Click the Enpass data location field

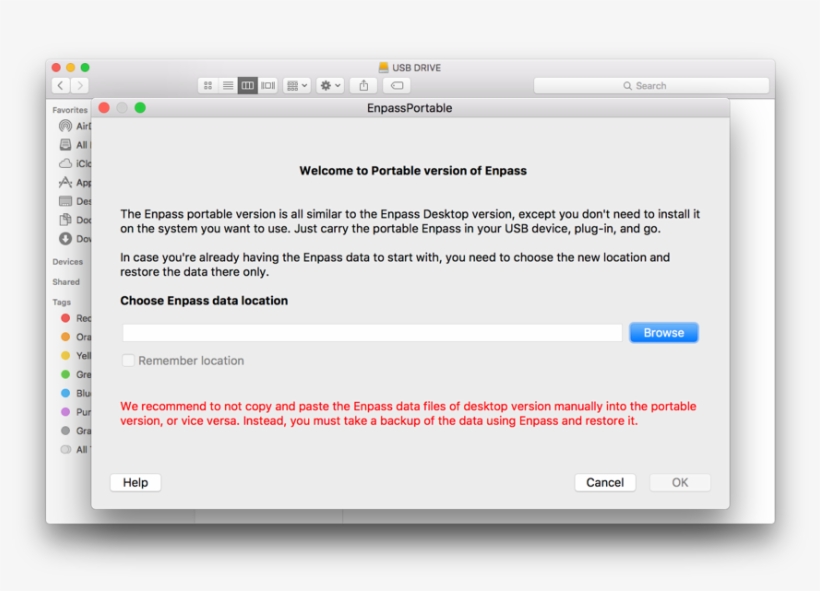tap(372, 333)
